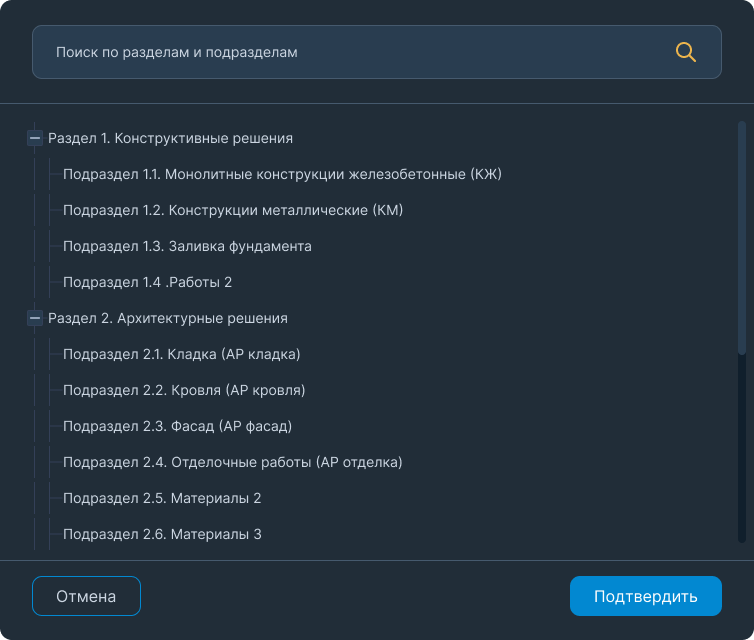Choose Подраздел 2.5 Материалы 2

(x=162, y=499)
